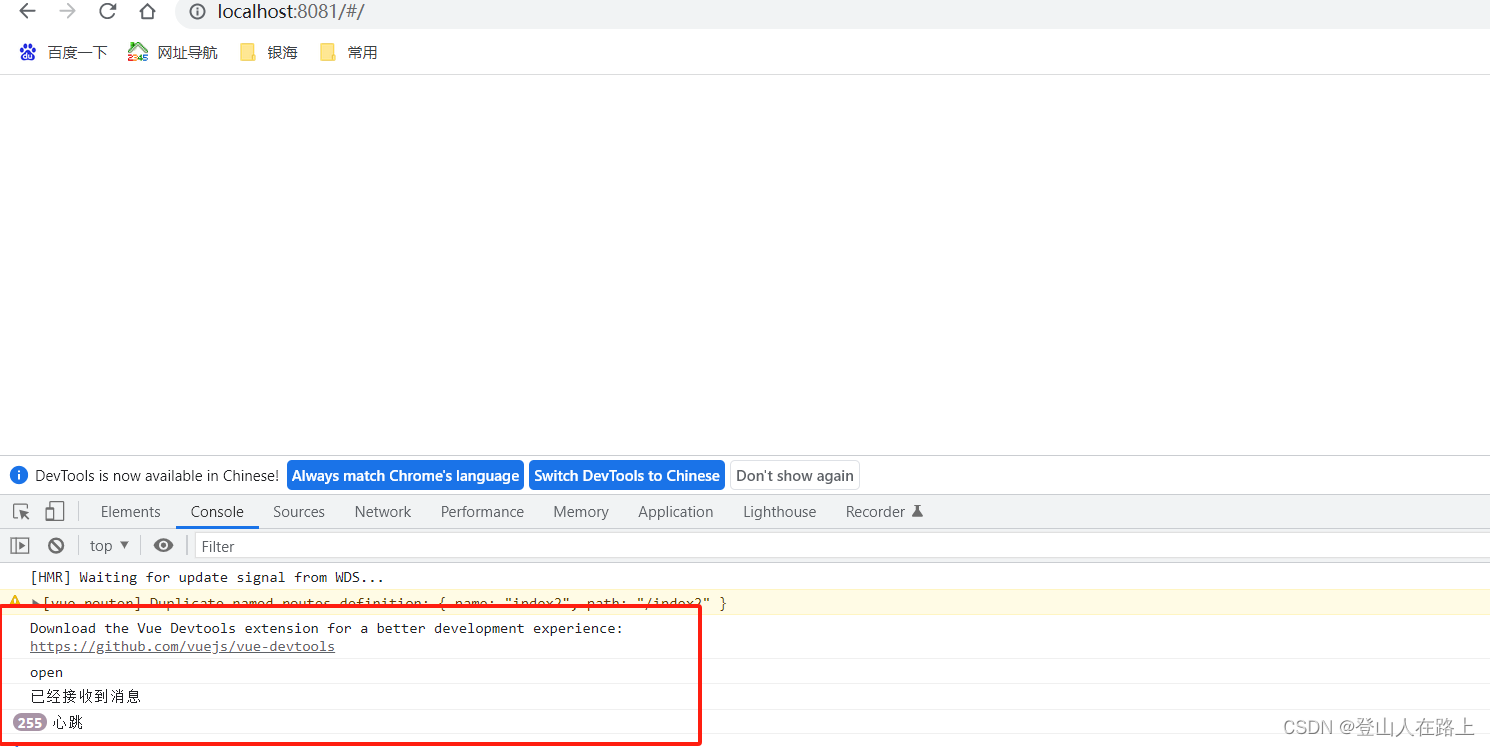Open the 百度一下 bookmark
1490x747 pixels.
tap(63, 52)
